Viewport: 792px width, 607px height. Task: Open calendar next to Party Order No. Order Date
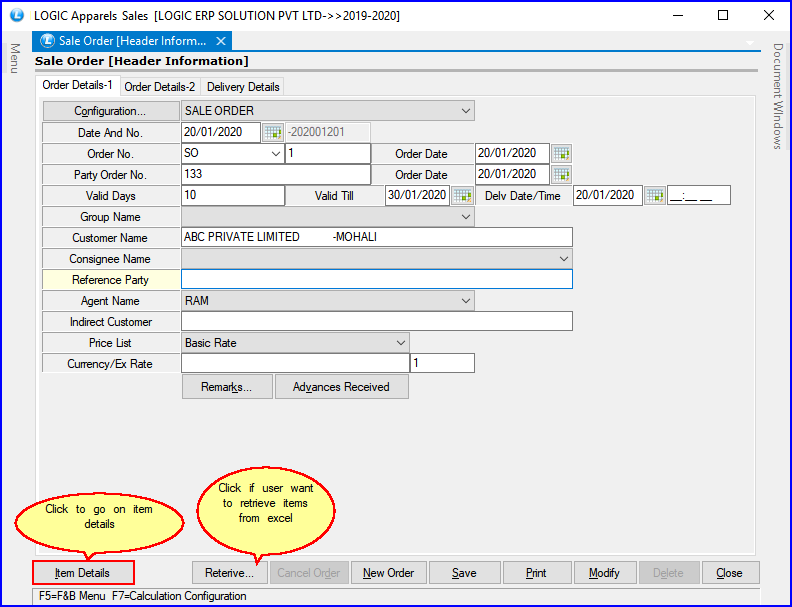click(561, 175)
